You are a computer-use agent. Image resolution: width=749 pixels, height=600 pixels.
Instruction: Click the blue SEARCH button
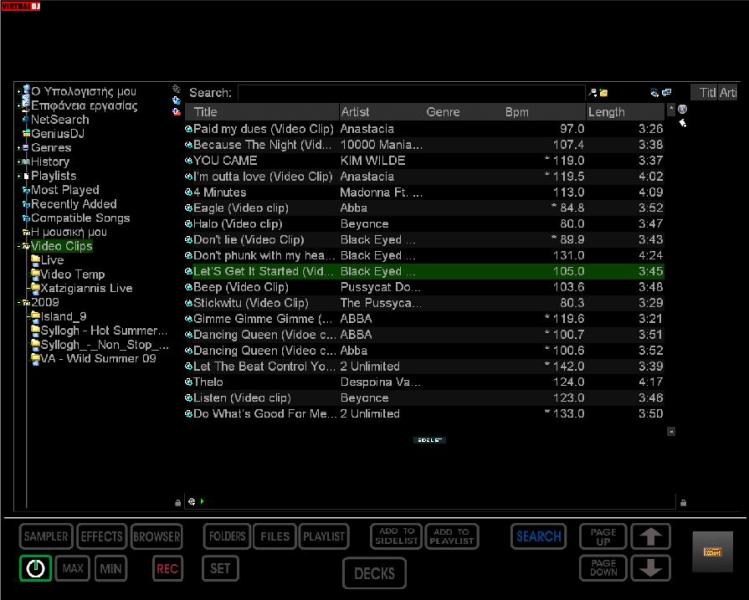coord(538,536)
